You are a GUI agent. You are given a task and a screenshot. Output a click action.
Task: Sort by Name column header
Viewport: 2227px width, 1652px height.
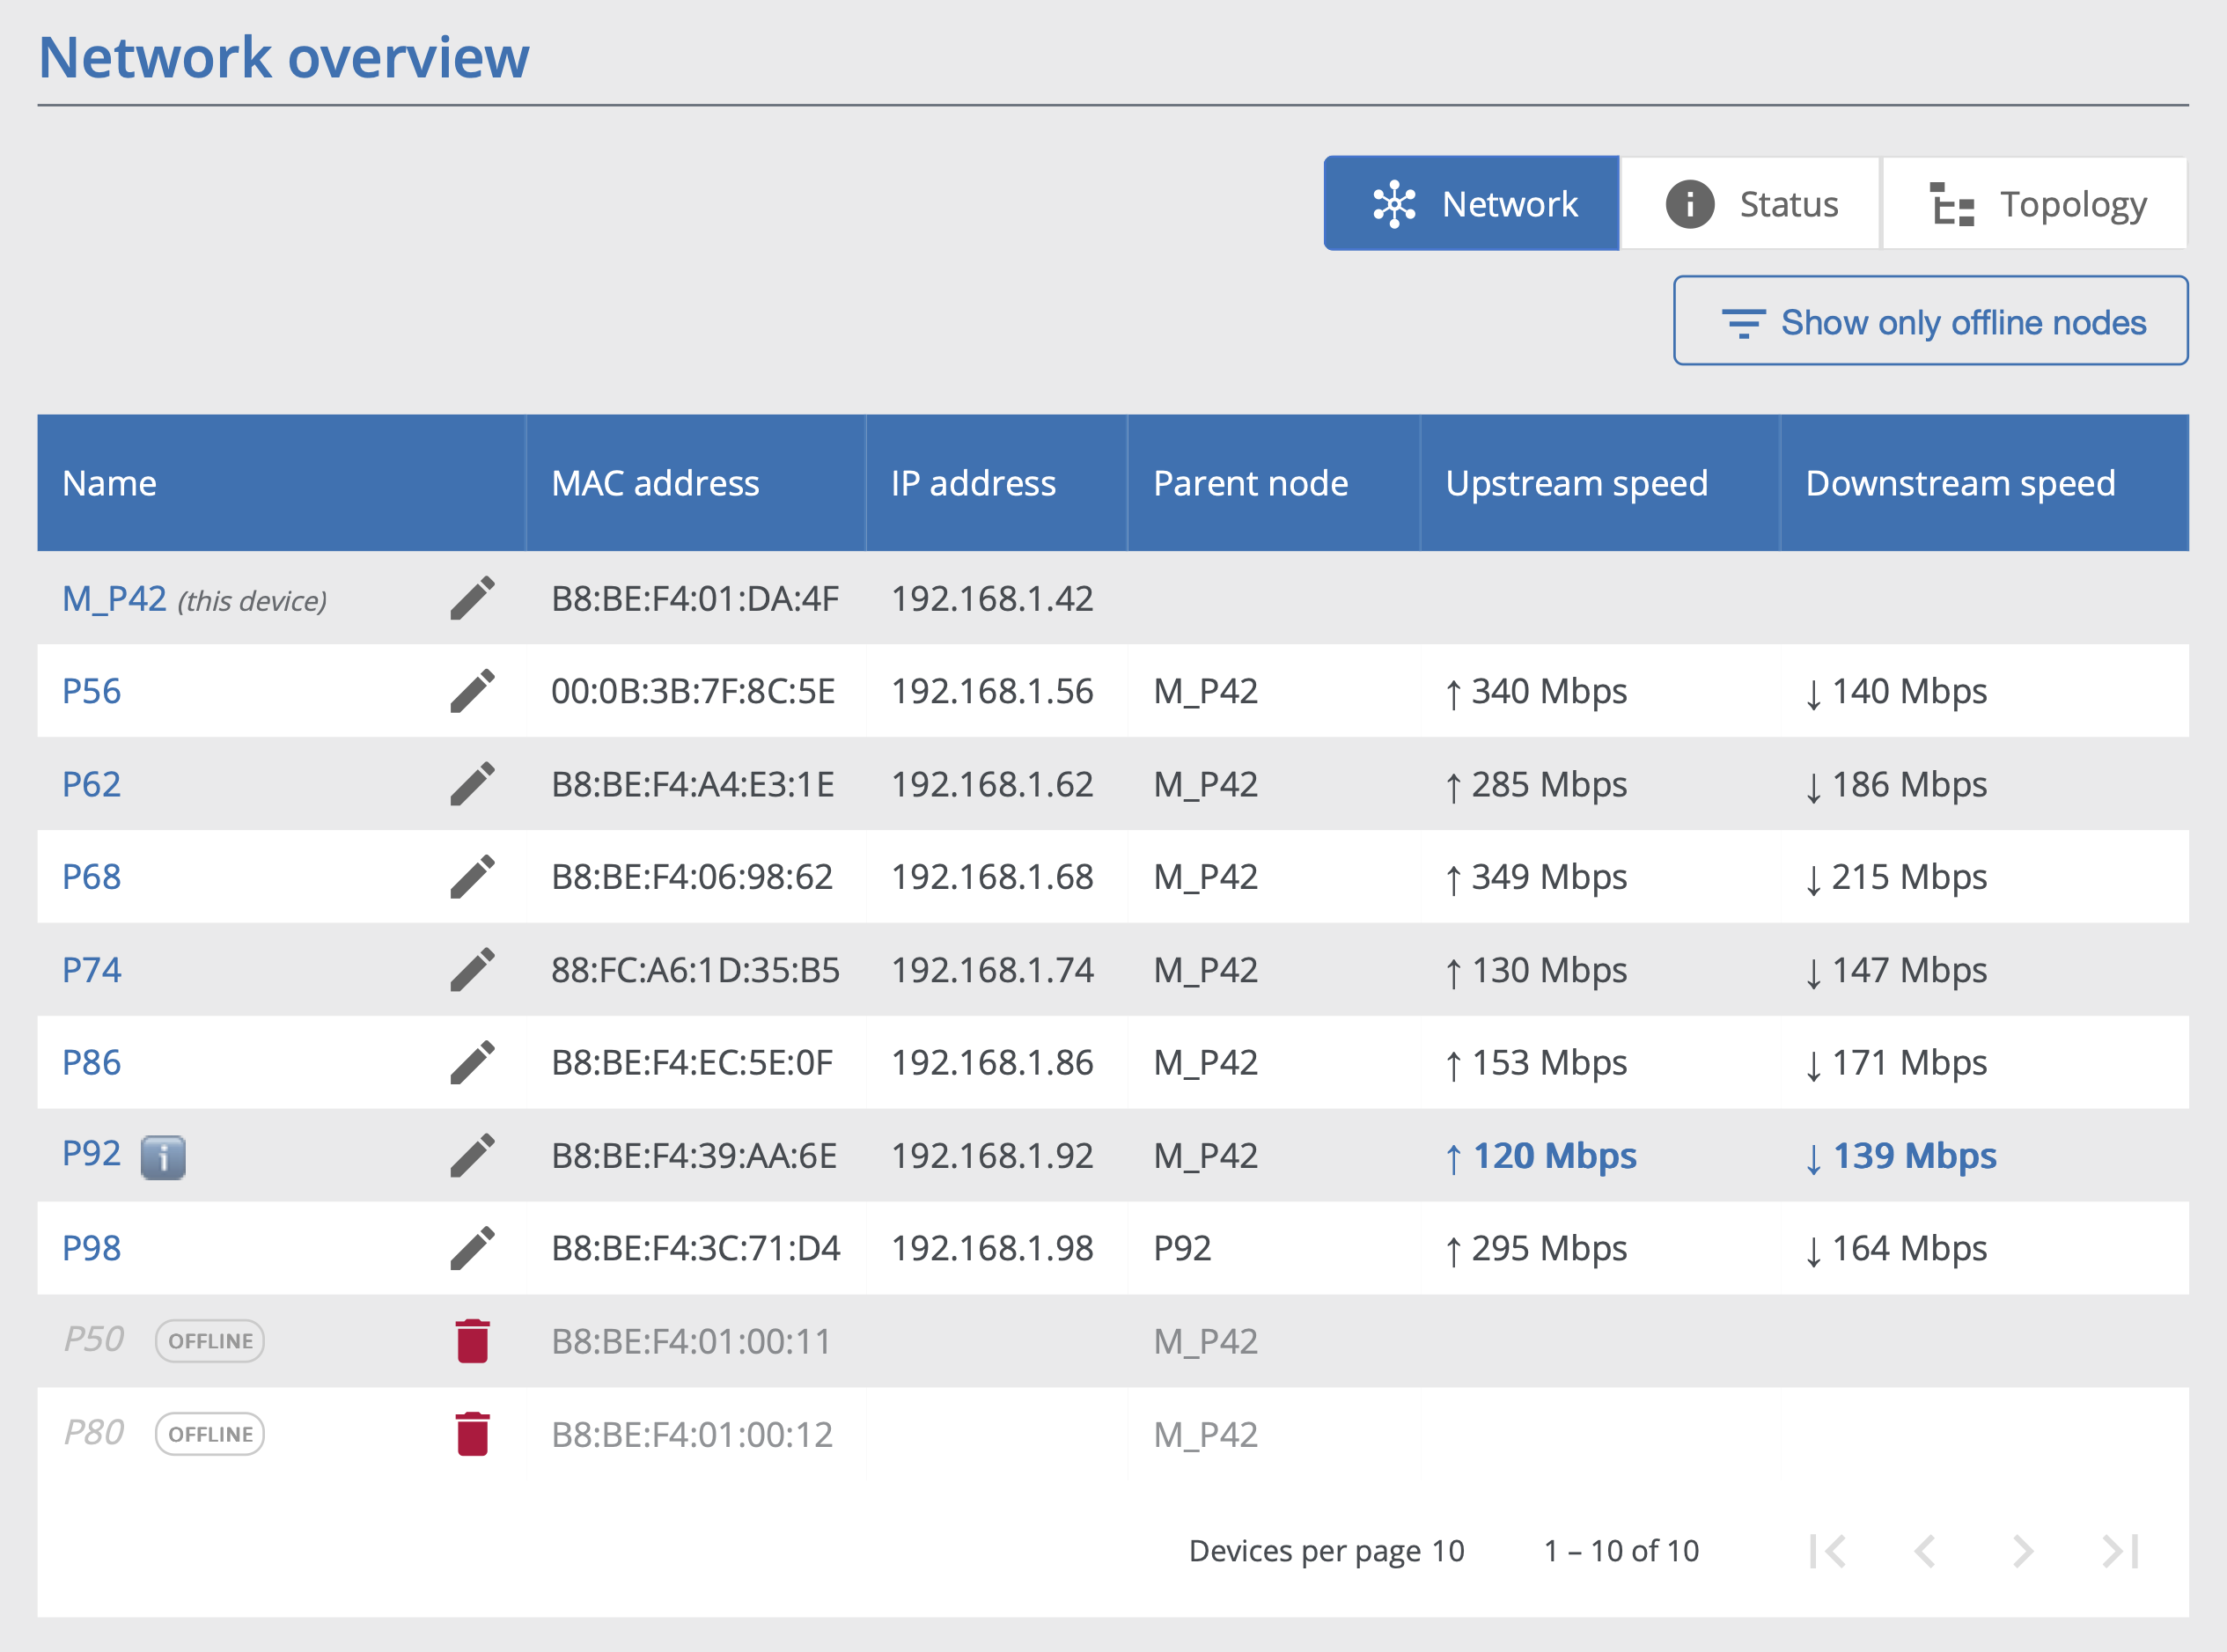pyautogui.click(x=282, y=483)
